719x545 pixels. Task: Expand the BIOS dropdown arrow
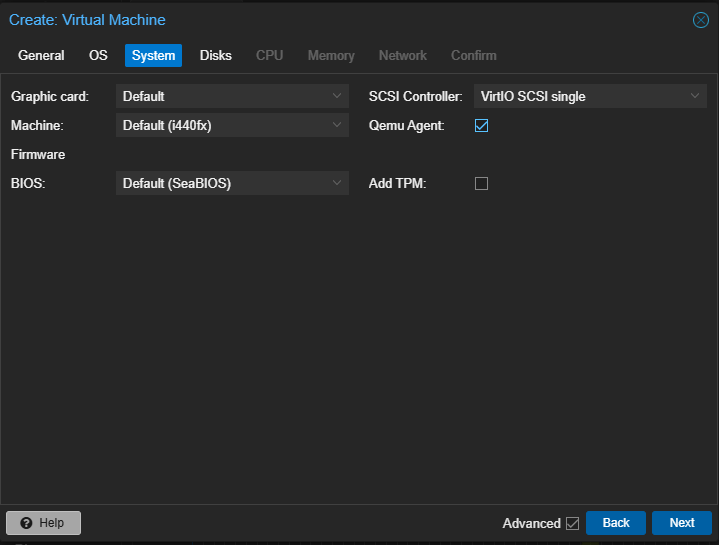pos(337,184)
